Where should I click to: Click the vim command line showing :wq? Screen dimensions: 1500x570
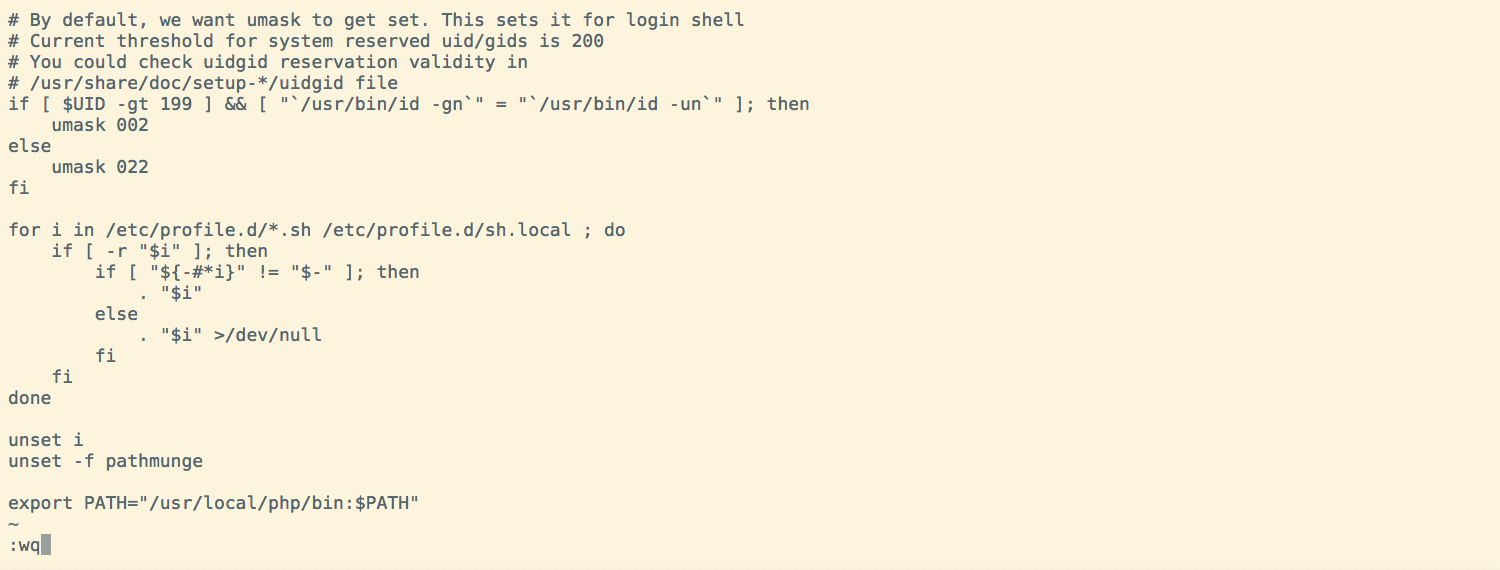(24, 546)
